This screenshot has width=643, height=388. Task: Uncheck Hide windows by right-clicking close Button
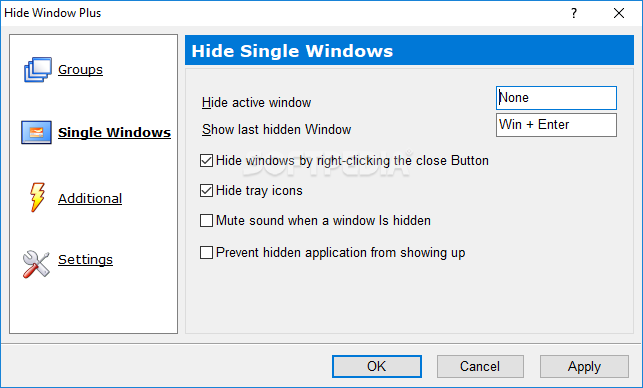[206, 160]
